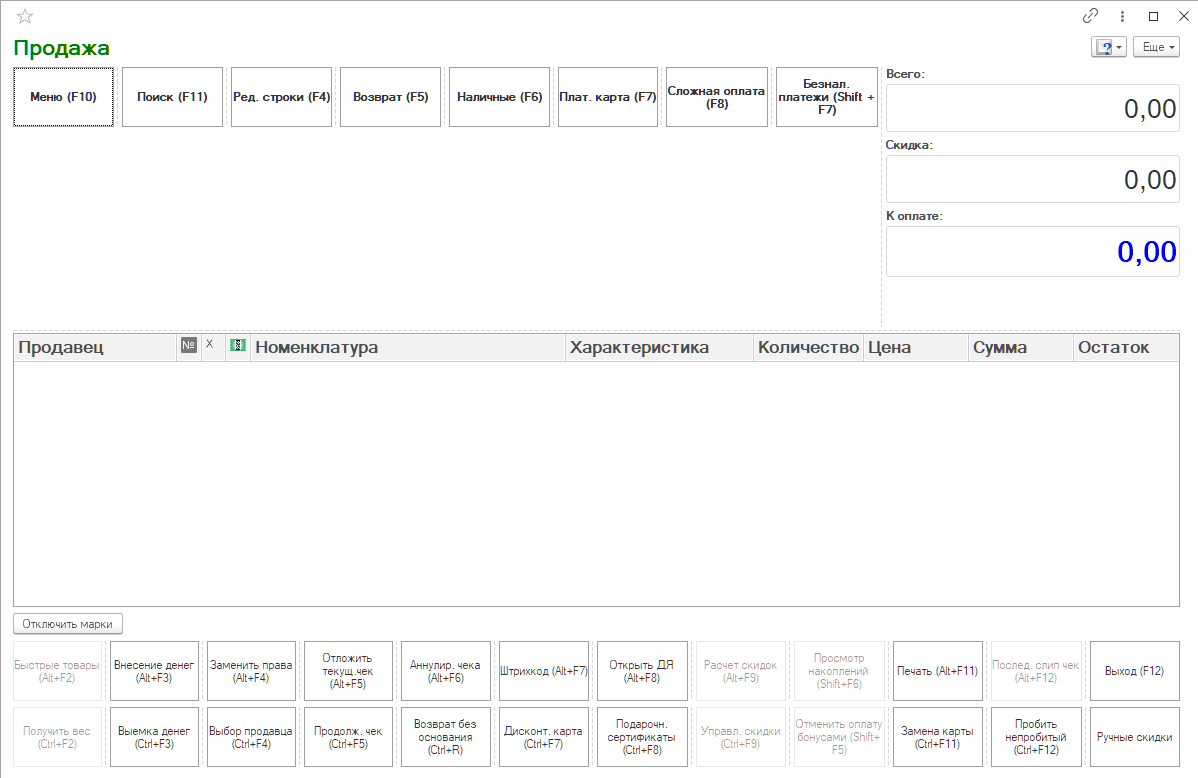Image resolution: width=1198 pixels, height=778 pixels.
Task: Click the help question mark icon
Action: click(x=1104, y=47)
